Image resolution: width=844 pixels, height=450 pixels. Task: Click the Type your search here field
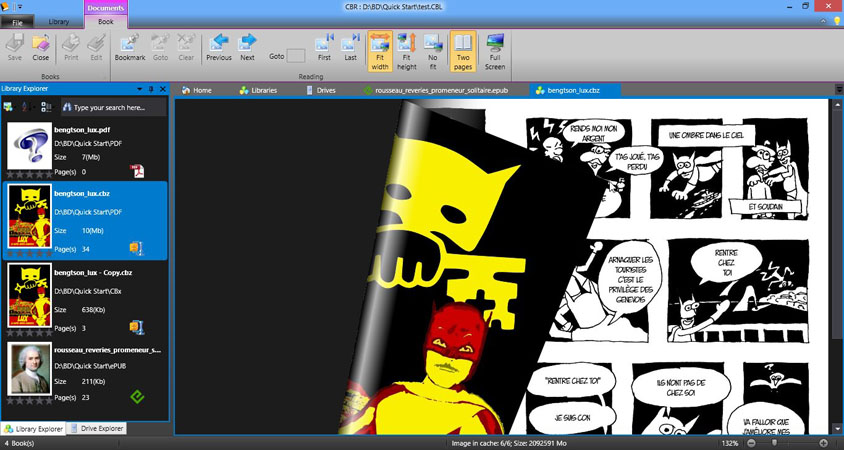114,107
